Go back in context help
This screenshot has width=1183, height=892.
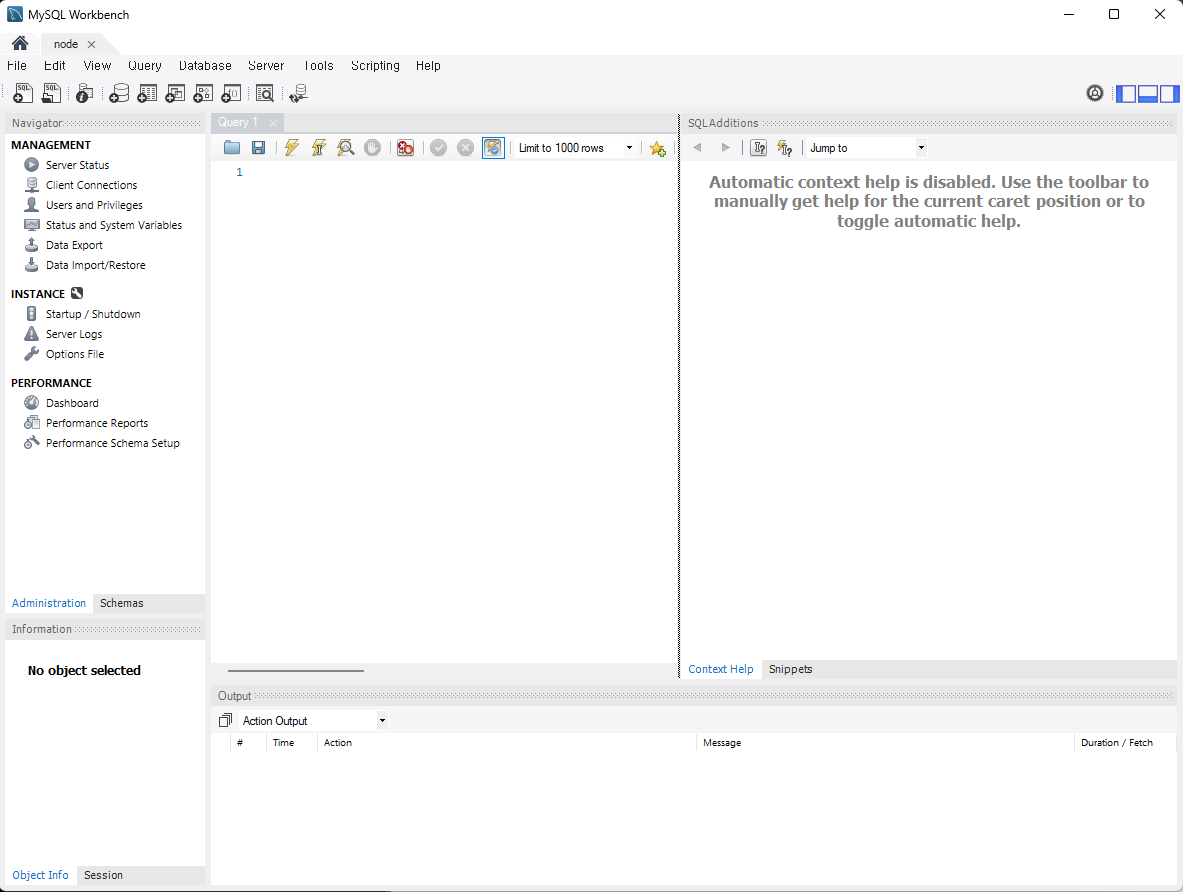click(x=697, y=148)
